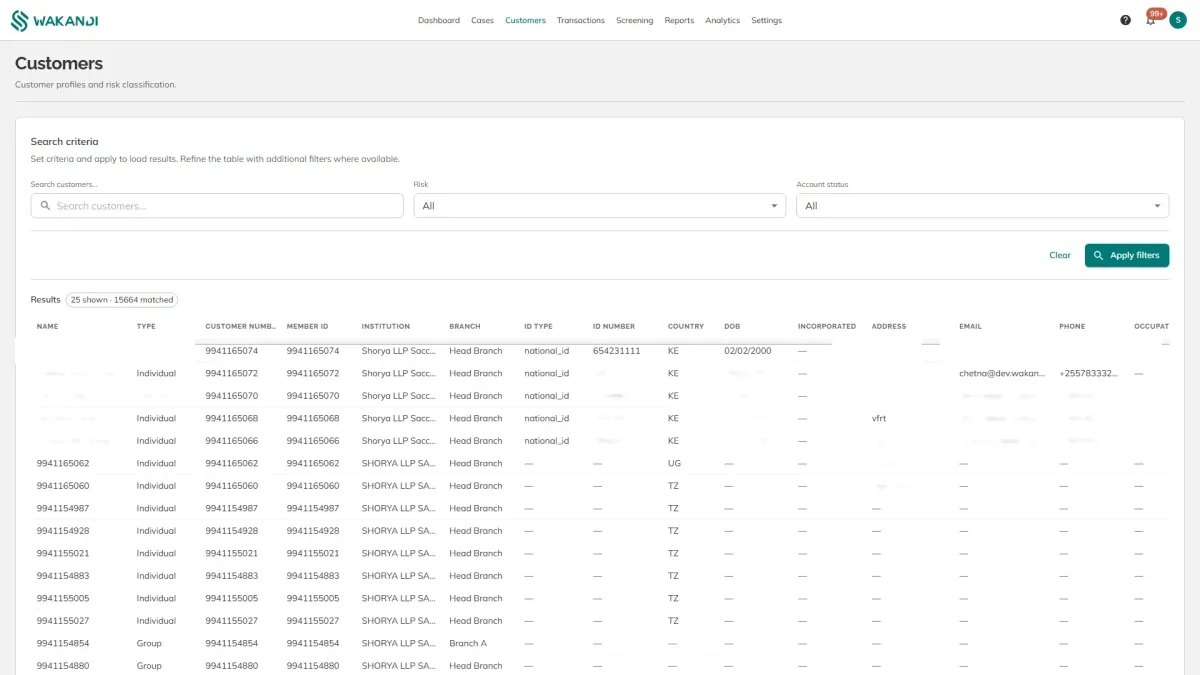Go to Dashboard in top navigation
The height and width of the screenshot is (675, 1200).
439,20
